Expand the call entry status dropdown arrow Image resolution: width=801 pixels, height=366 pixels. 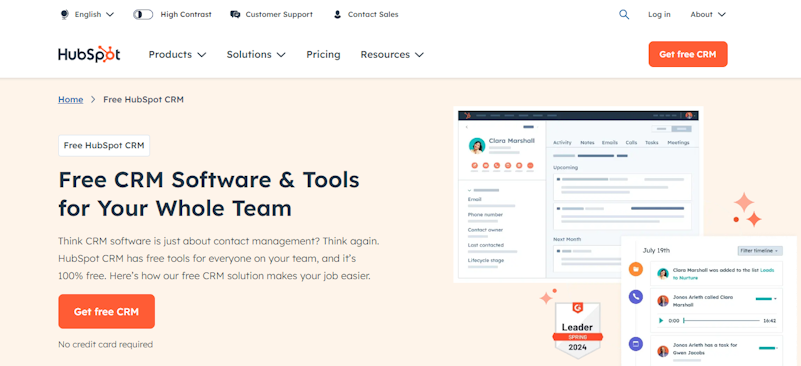pos(775,299)
